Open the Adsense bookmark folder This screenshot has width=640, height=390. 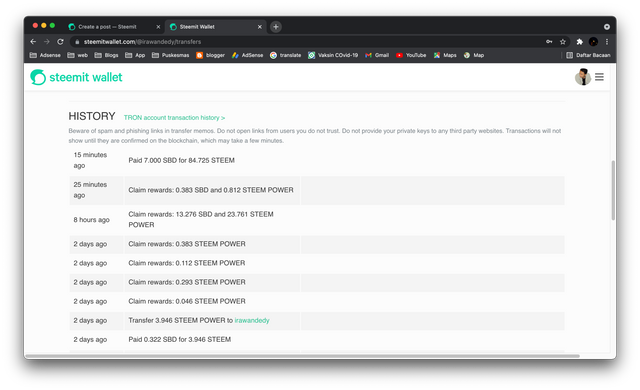[x=45, y=55]
